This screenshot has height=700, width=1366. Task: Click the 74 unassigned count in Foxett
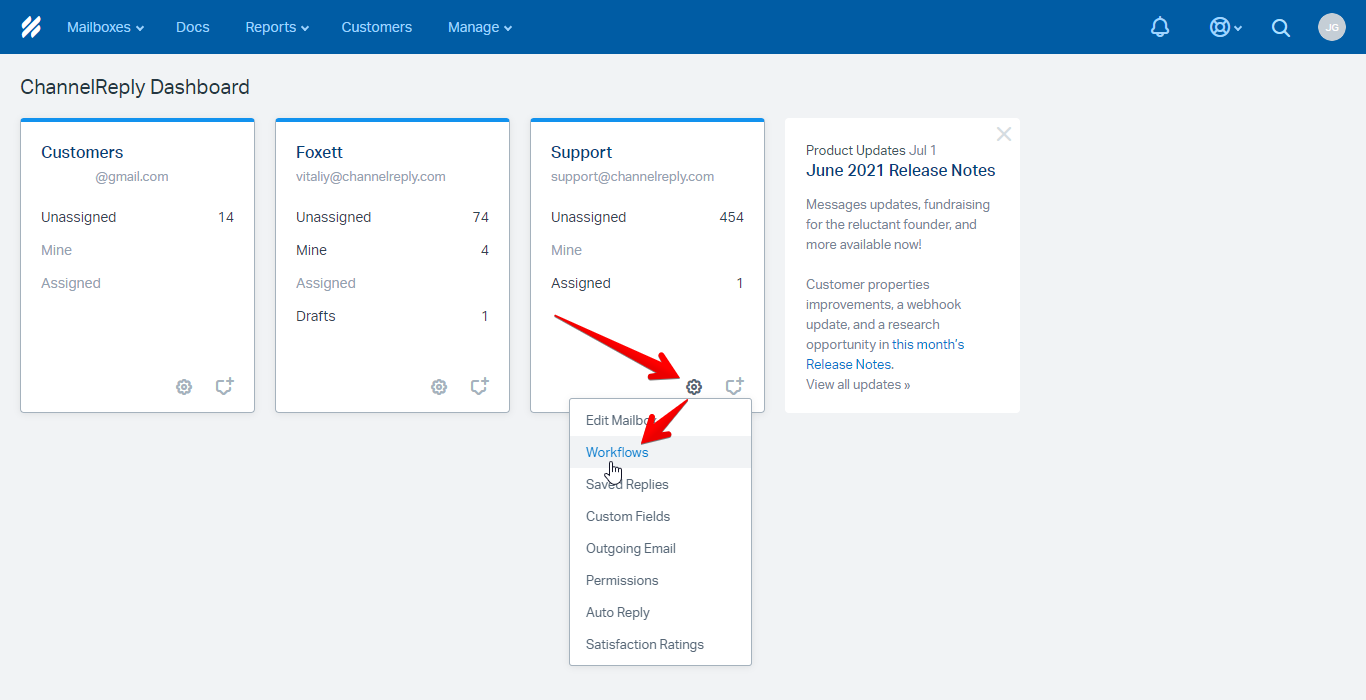[480, 217]
